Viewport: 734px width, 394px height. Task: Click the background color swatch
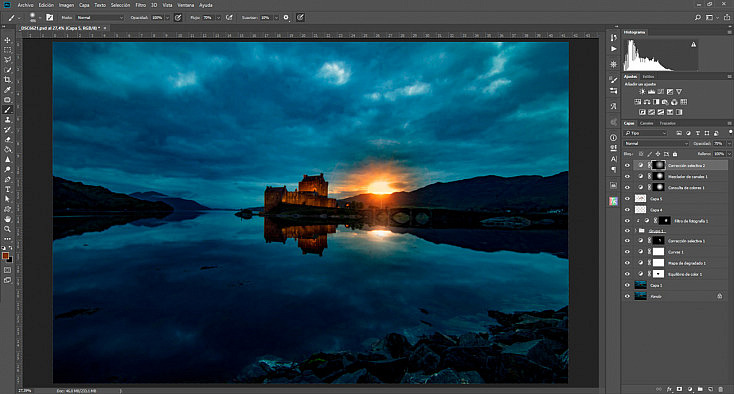click(x=10, y=259)
